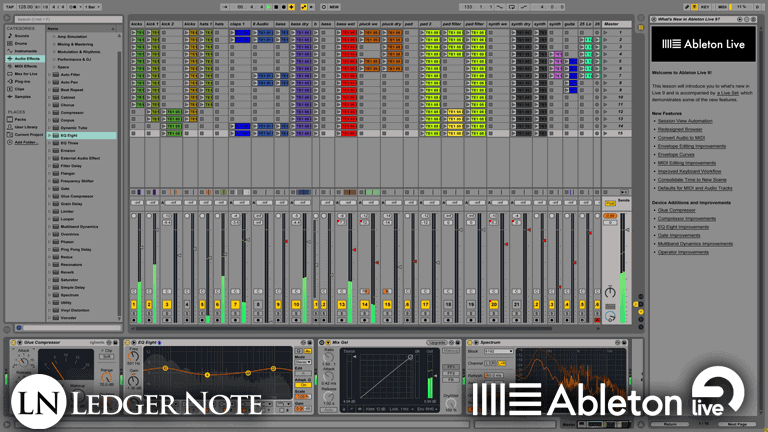Launch master scene 1
Viewport: 768px width, 432px height.
(605, 32)
